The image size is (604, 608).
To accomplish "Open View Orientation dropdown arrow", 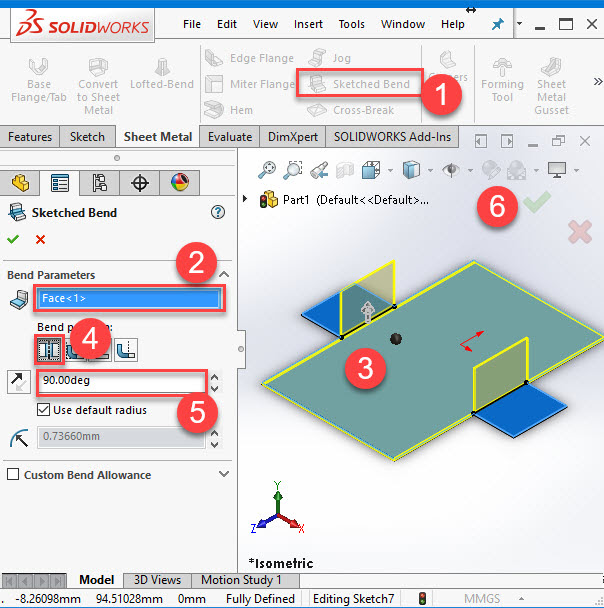I will [x=390, y=170].
